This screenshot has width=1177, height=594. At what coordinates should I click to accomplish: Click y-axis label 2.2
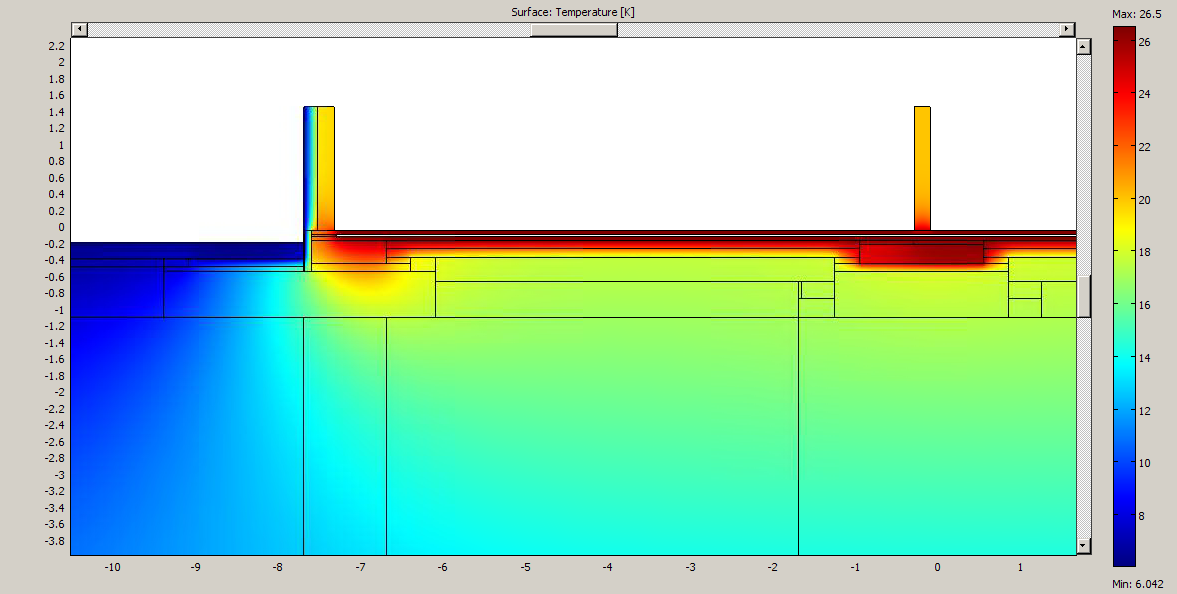(56, 46)
